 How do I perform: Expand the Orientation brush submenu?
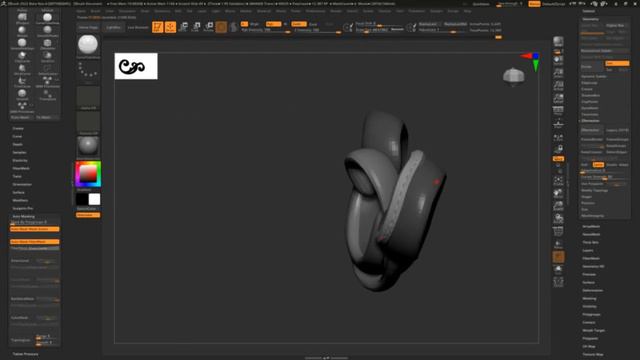pos(22,184)
